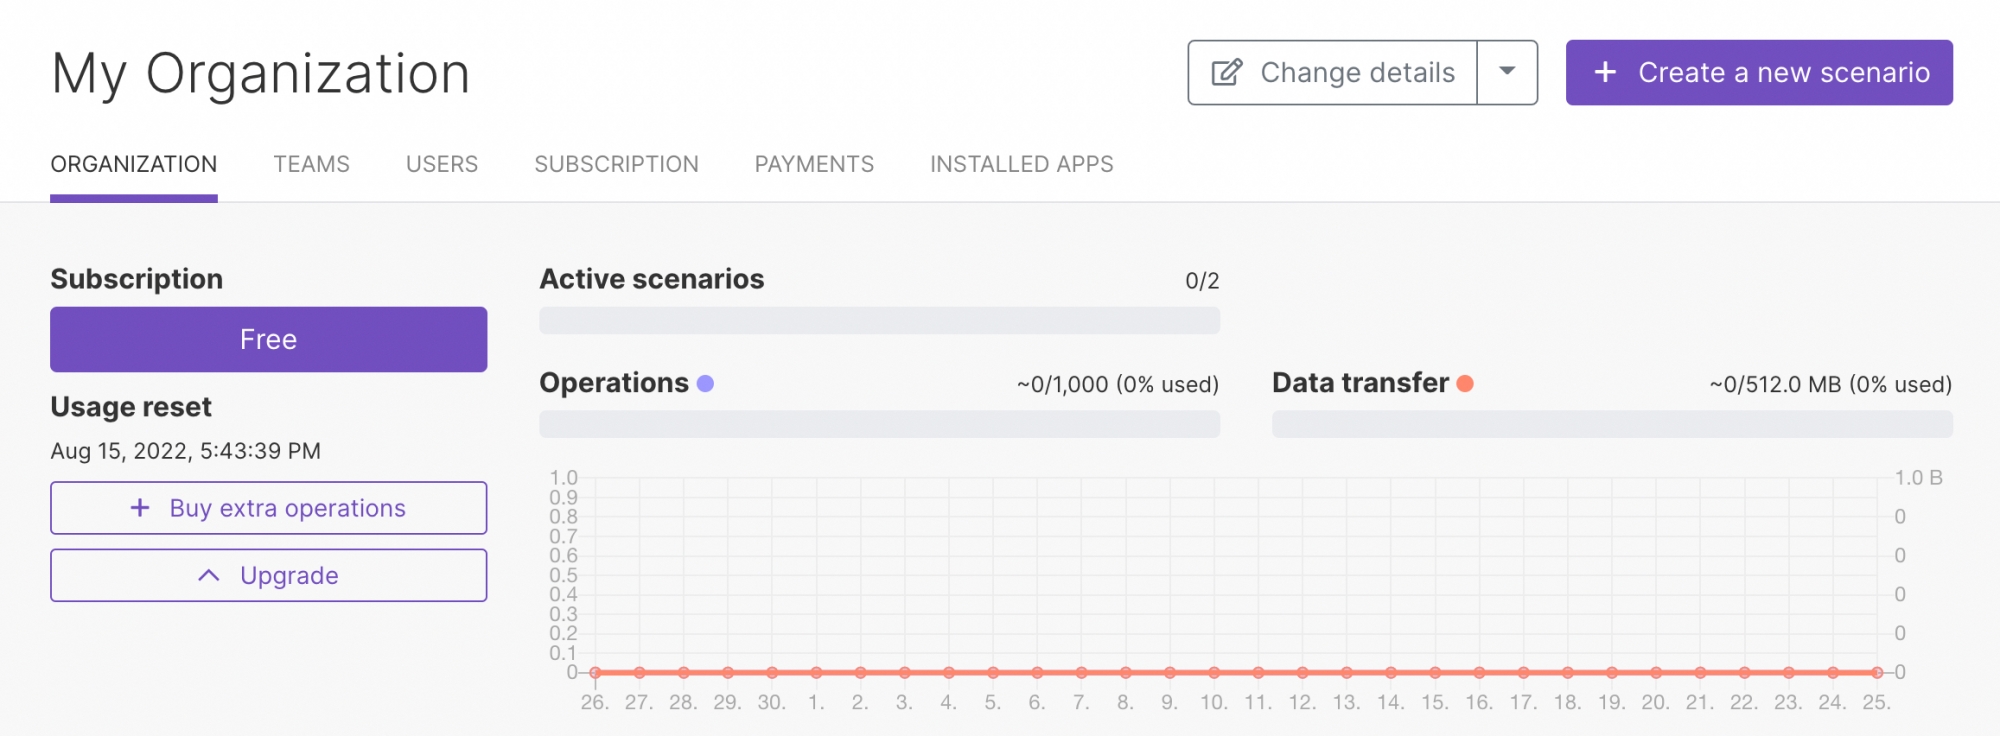2000x736 pixels.
Task: Click the plus icon beside Buy extra operations
Action: [x=140, y=508]
